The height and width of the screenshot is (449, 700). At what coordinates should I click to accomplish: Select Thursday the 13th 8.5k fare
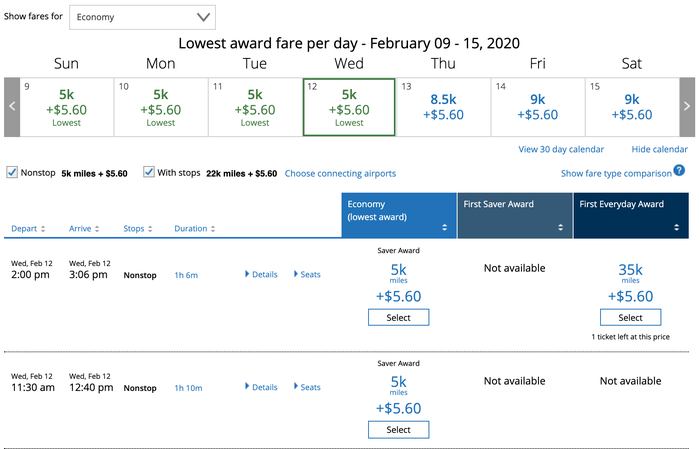tap(443, 107)
